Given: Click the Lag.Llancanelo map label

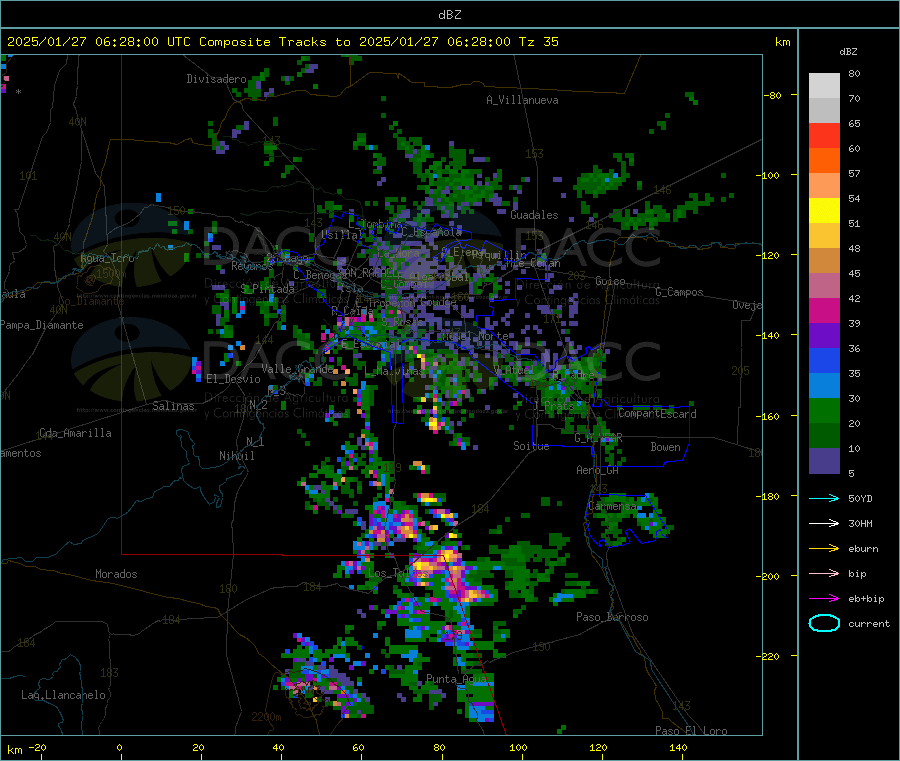Looking at the screenshot, I should (x=64, y=695).
